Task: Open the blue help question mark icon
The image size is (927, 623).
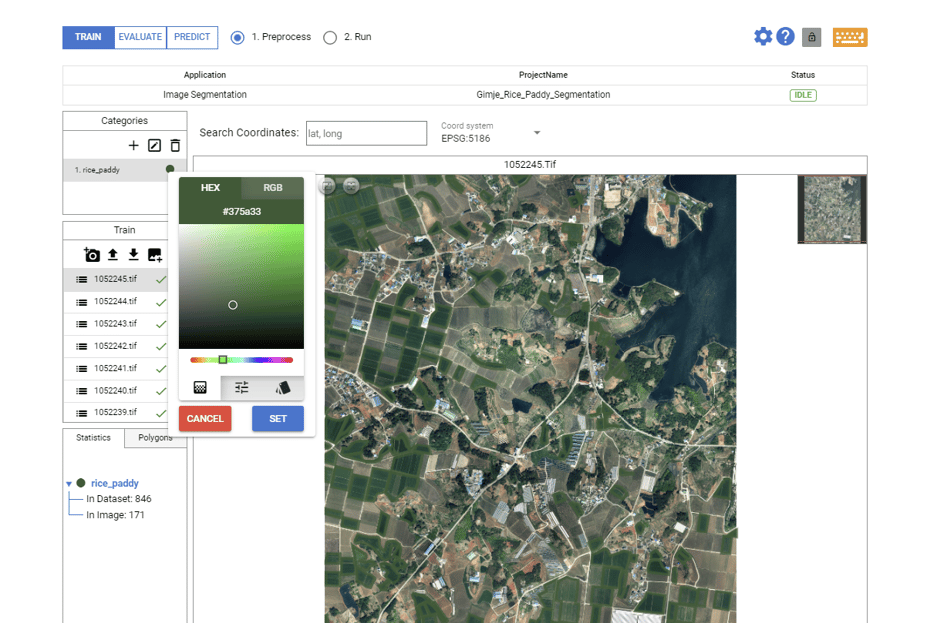Action: click(x=786, y=37)
